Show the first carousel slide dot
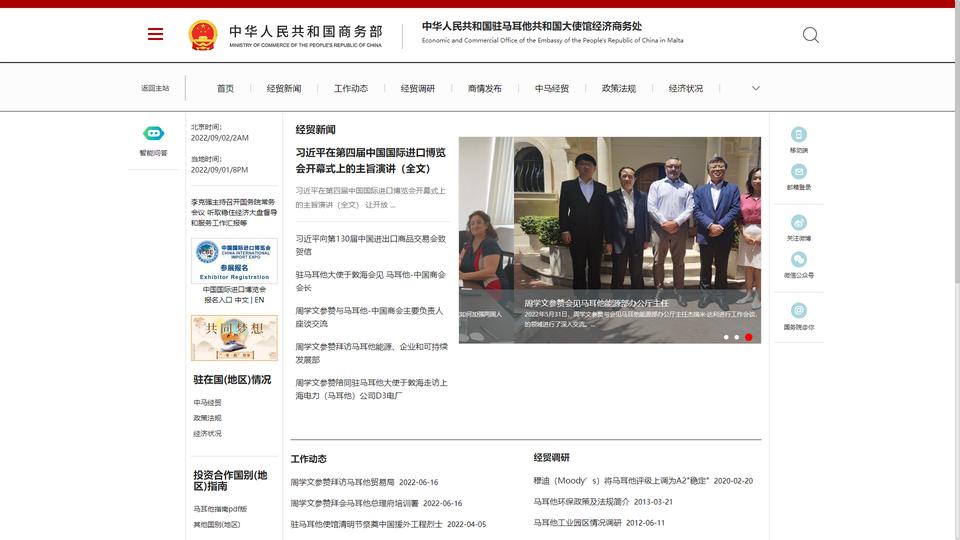Screen dimensions: 960x540 726,337
